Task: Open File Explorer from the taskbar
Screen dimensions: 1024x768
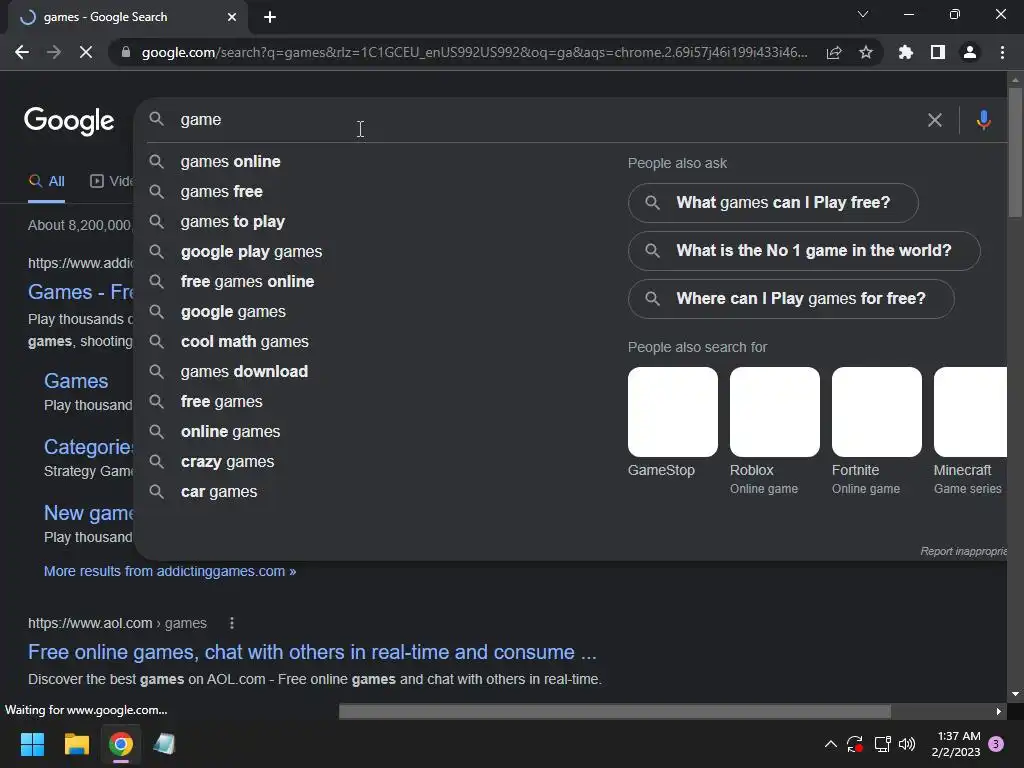Action: [x=76, y=744]
